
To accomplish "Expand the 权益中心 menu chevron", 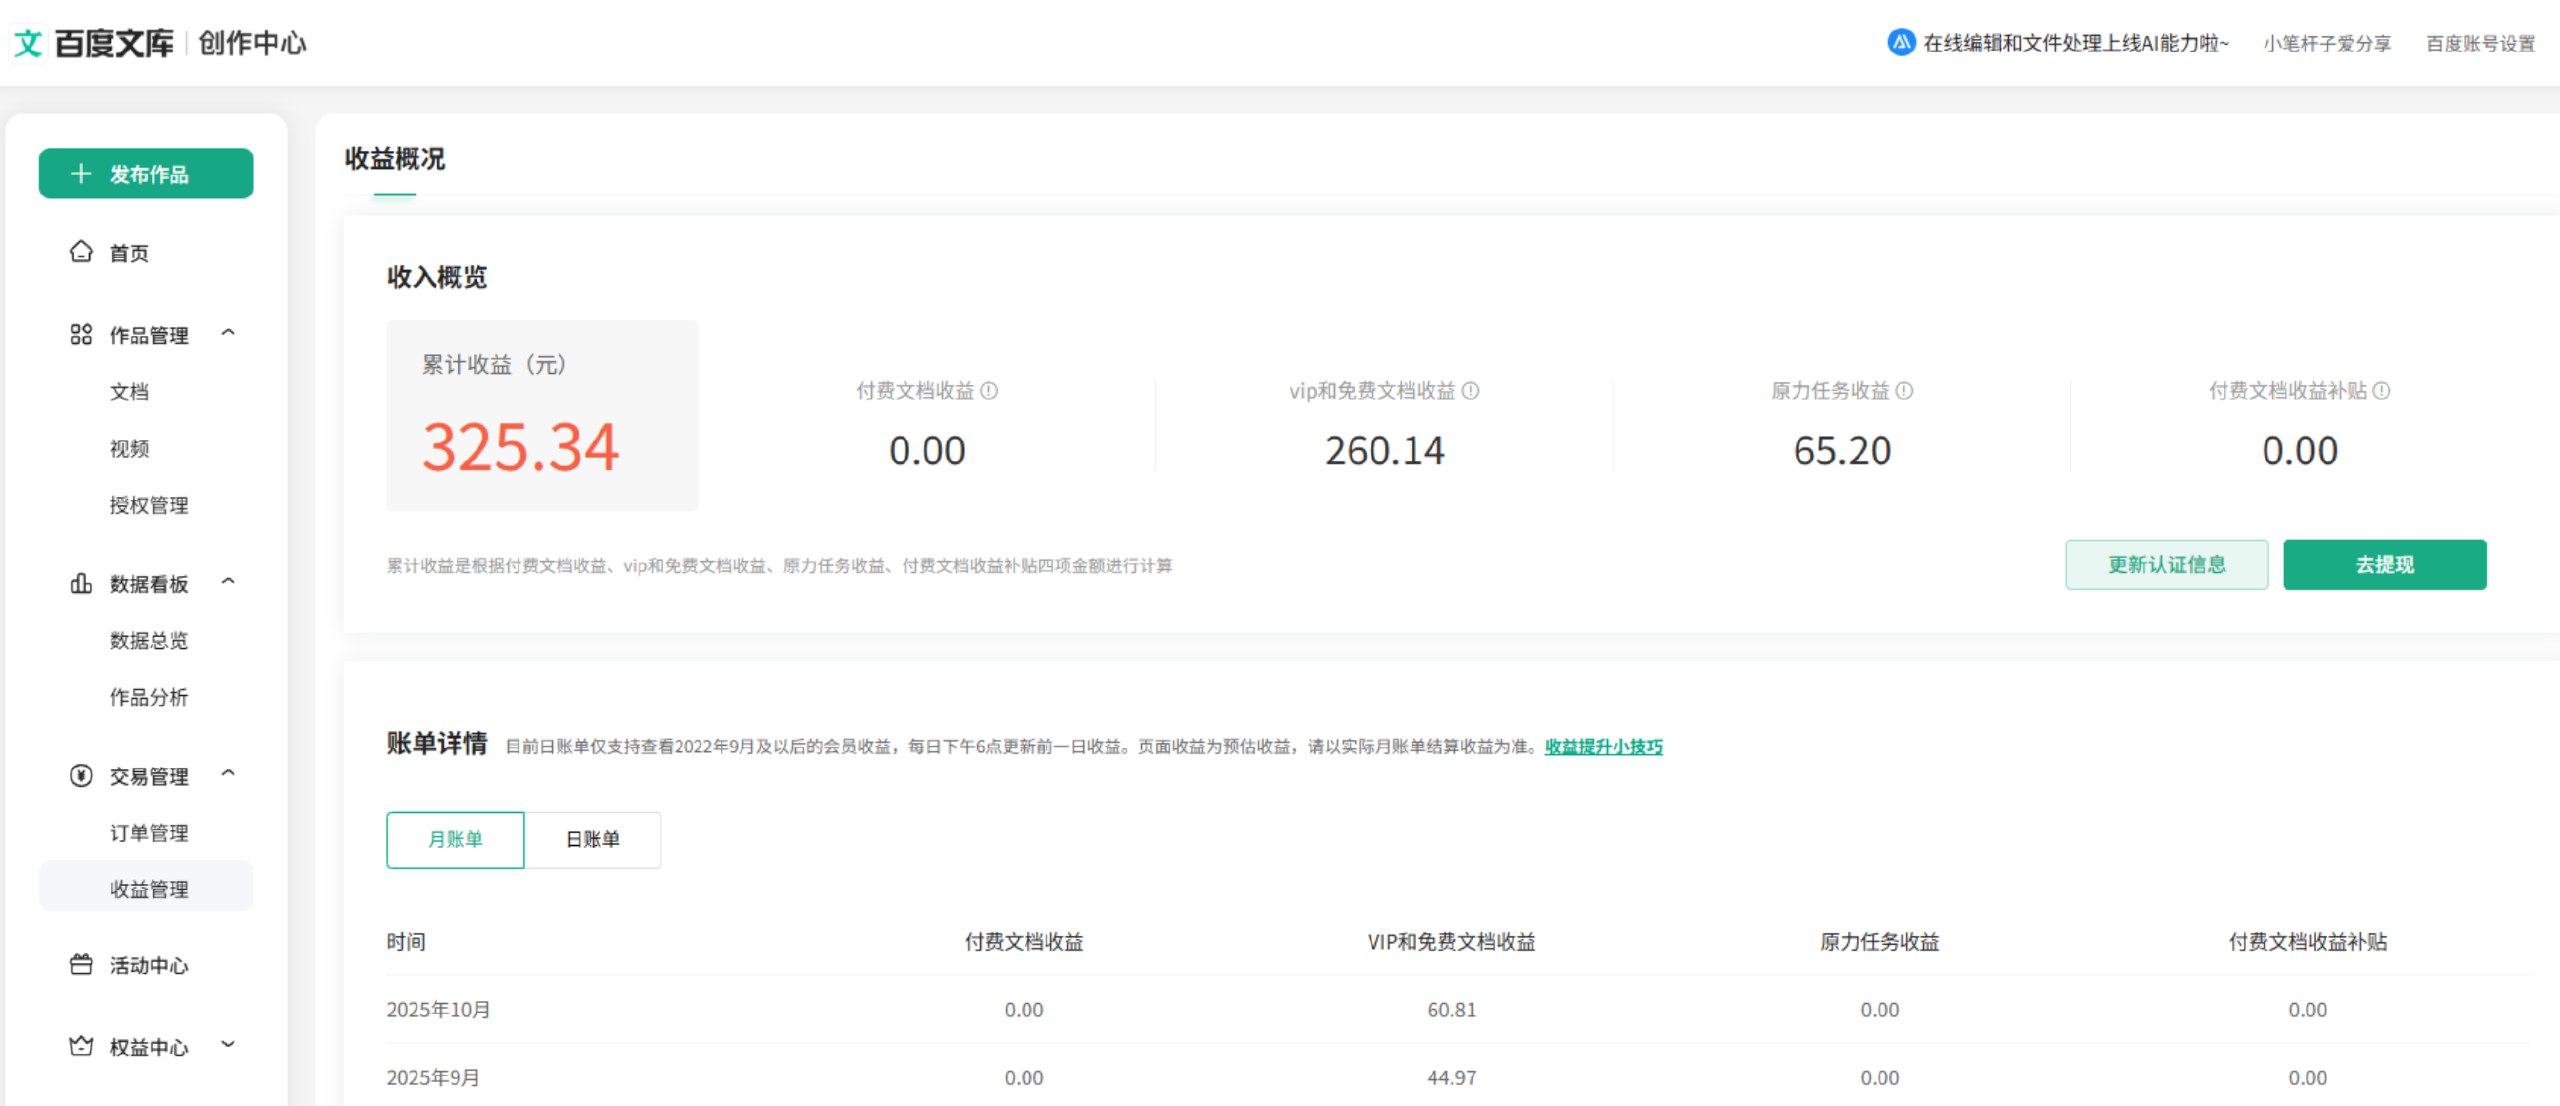I will pos(228,1045).
